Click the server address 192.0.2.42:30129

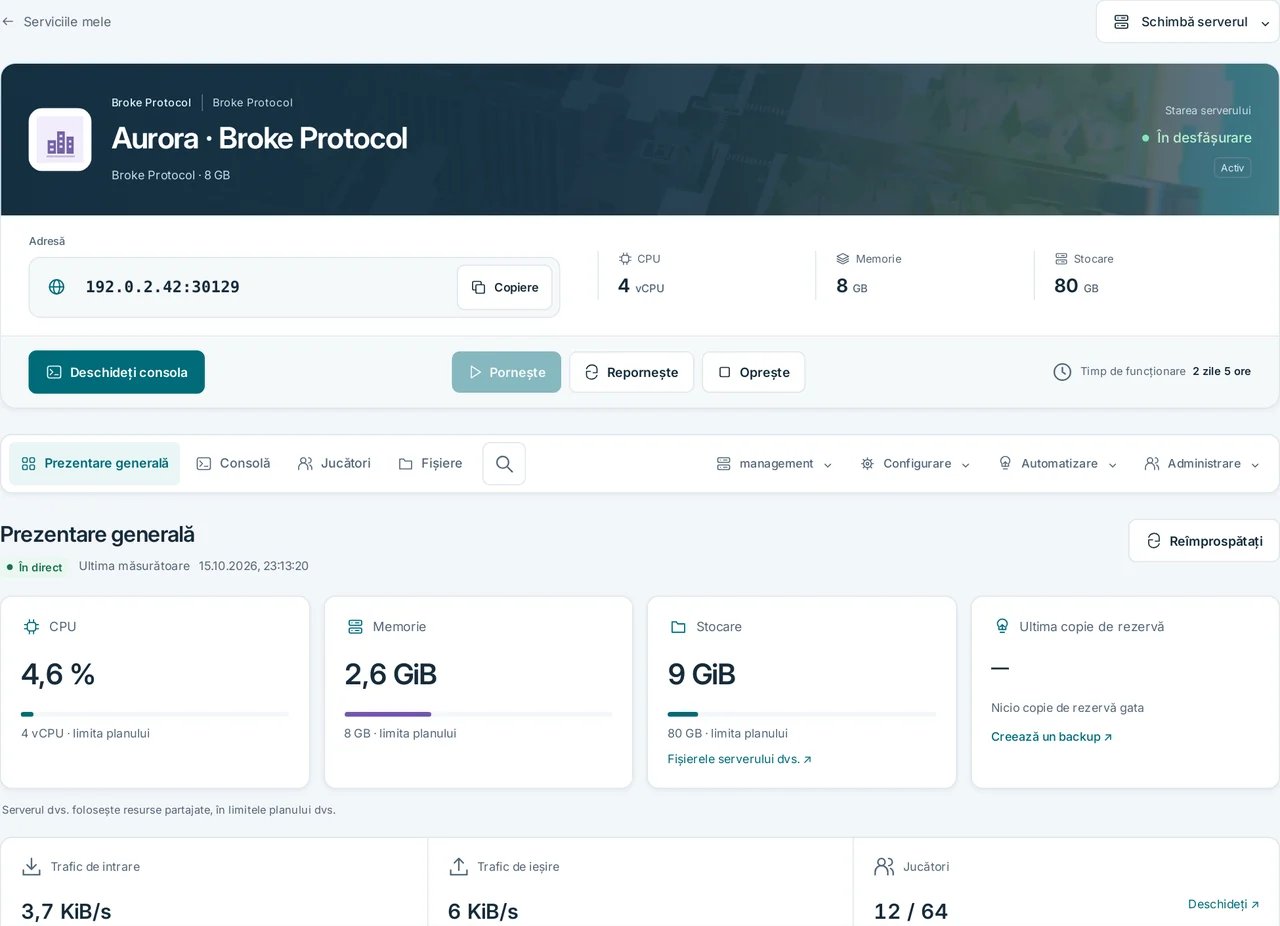[x=162, y=287]
